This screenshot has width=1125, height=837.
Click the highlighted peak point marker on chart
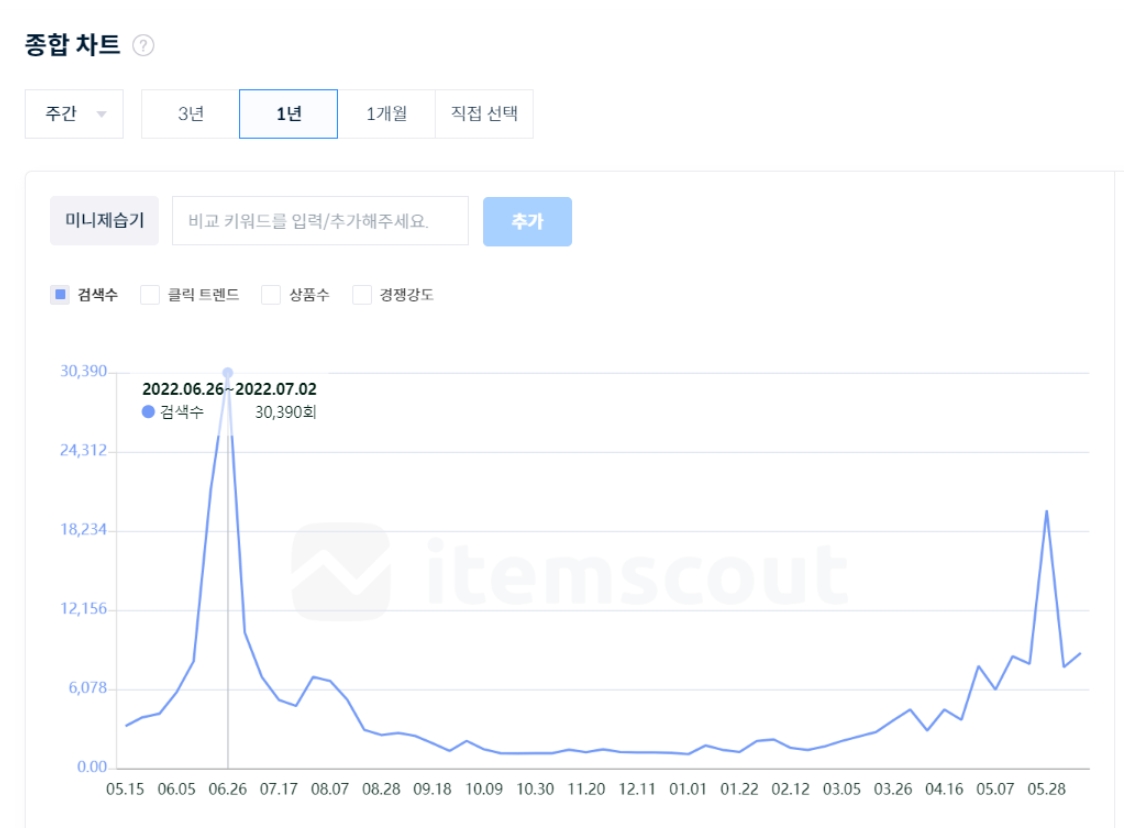pos(228,372)
